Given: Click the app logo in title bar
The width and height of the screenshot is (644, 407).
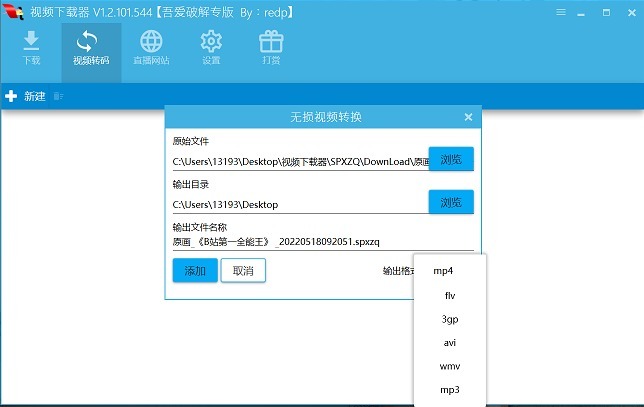Looking at the screenshot, I should [x=13, y=10].
